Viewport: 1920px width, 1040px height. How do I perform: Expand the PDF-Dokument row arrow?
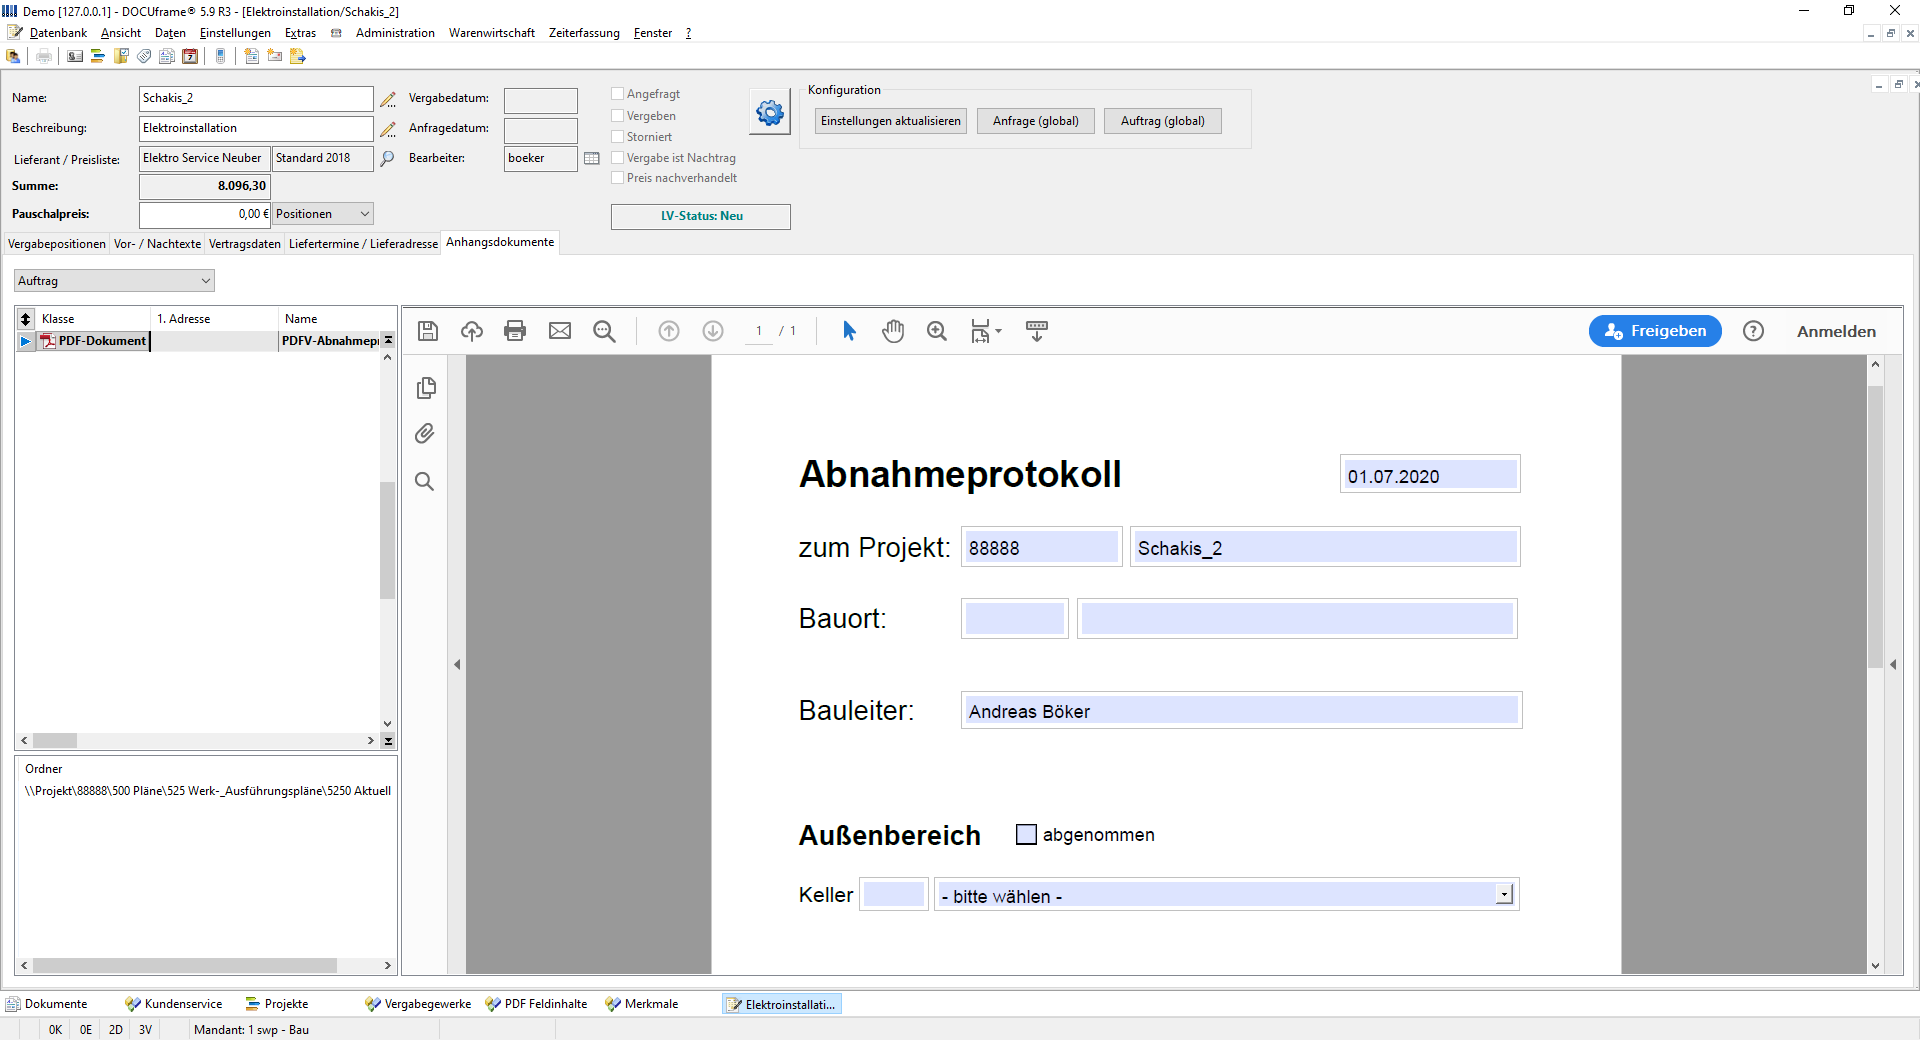coord(25,341)
